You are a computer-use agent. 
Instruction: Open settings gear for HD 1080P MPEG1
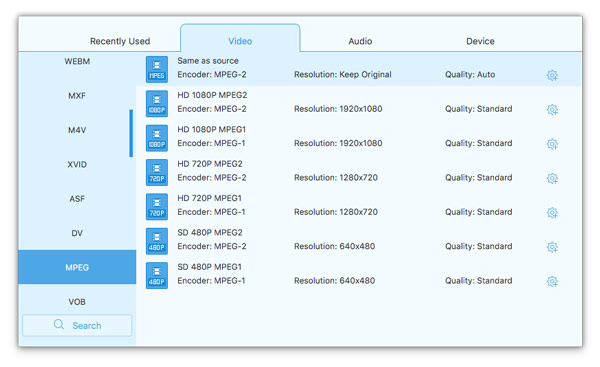click(x=552, y=144)
